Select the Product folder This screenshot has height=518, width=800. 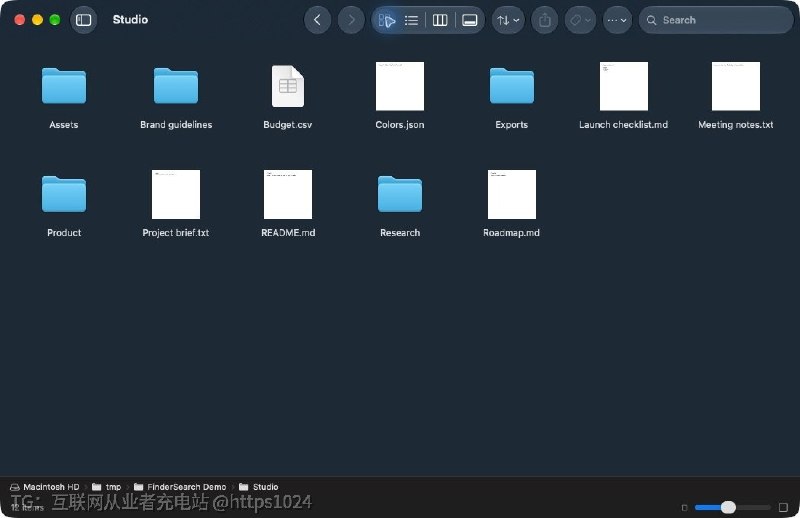(x=64, y=194)
